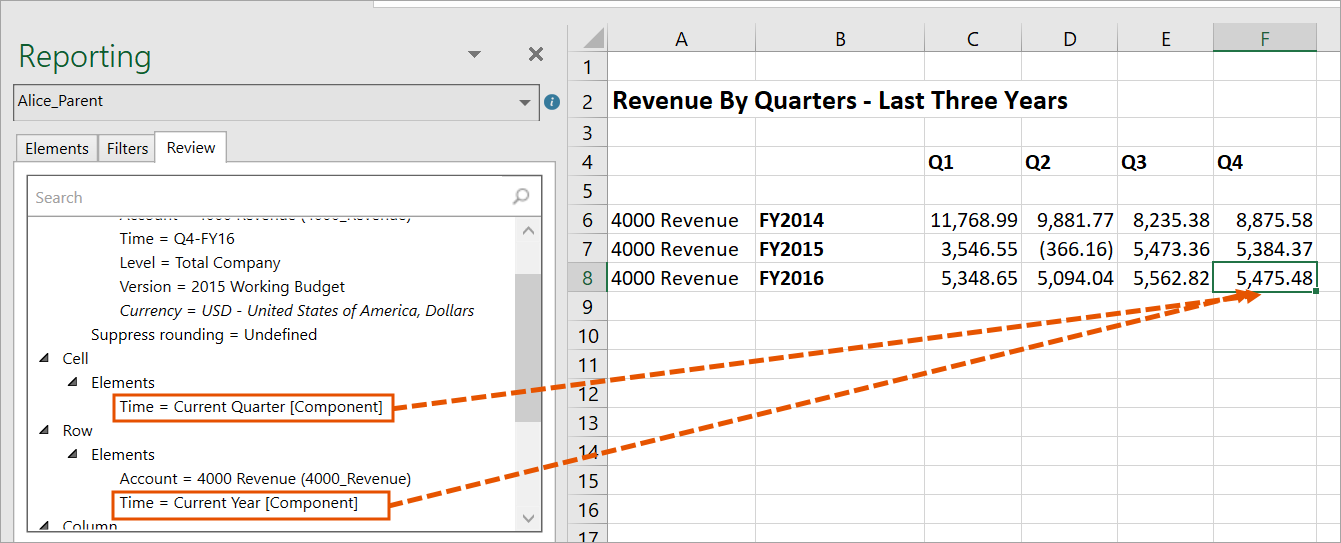This screenshot has width=1341, height=543.
Task: Click the tree scrollbar down arrow
Action: tap(529, 517)
